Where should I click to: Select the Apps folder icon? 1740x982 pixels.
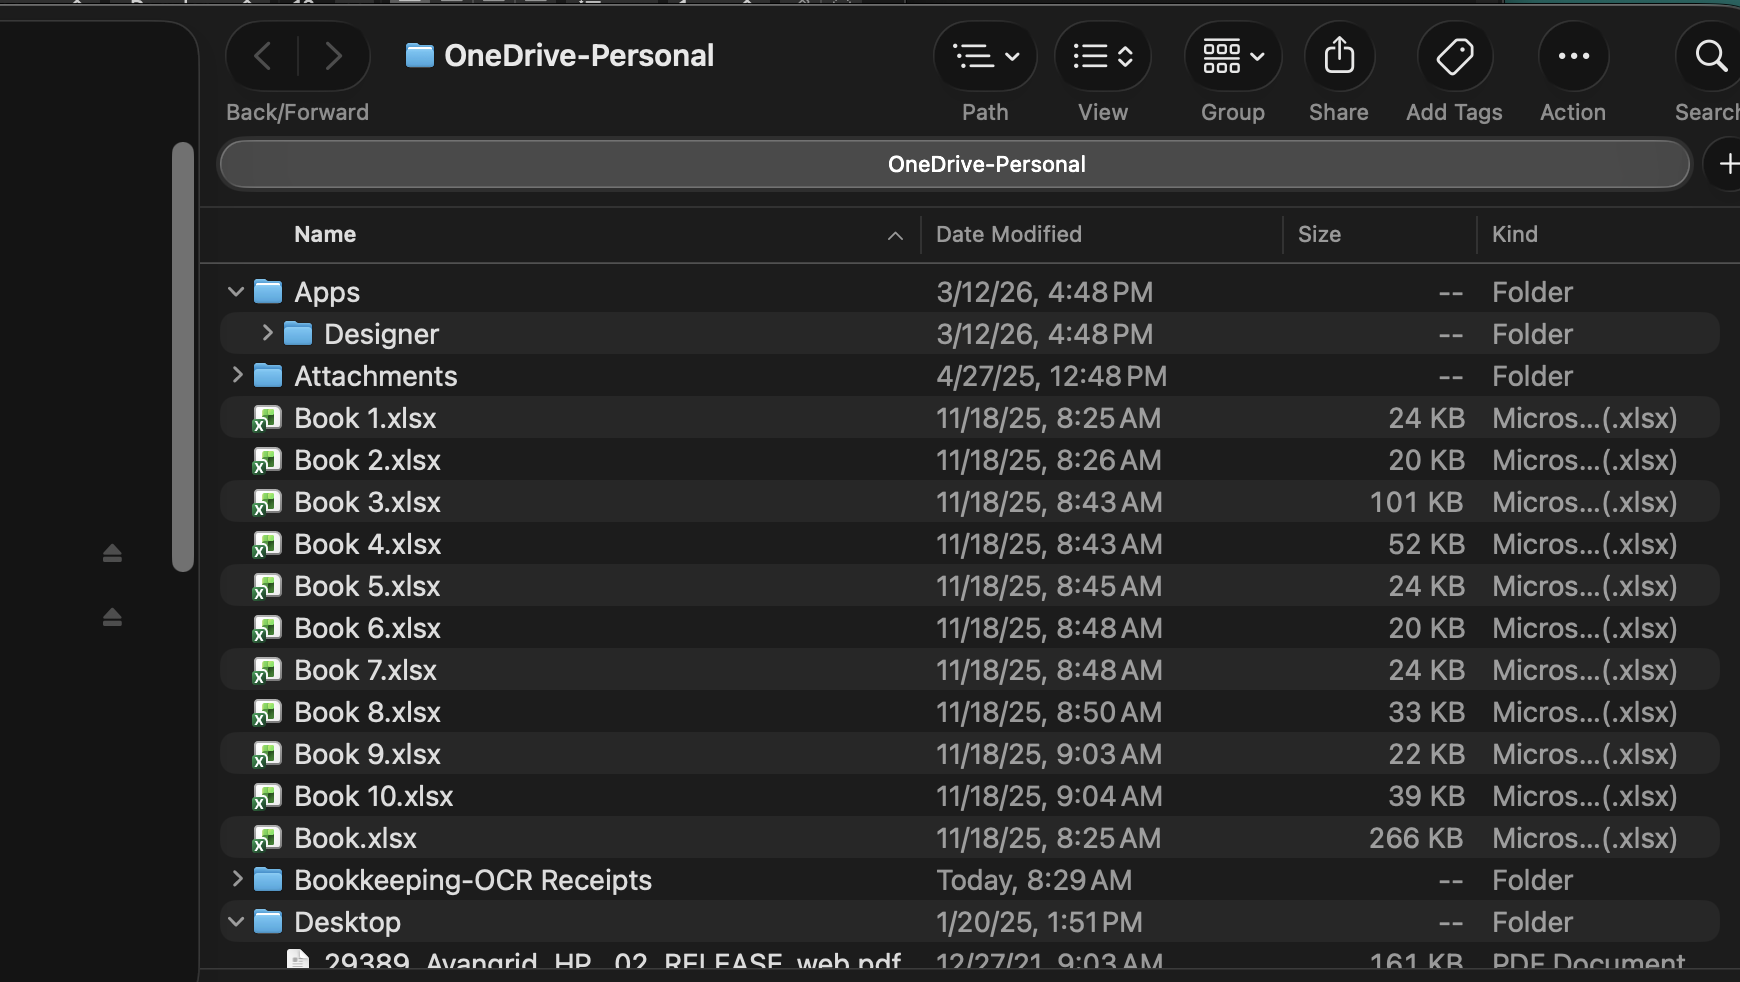tap(268, 292)
